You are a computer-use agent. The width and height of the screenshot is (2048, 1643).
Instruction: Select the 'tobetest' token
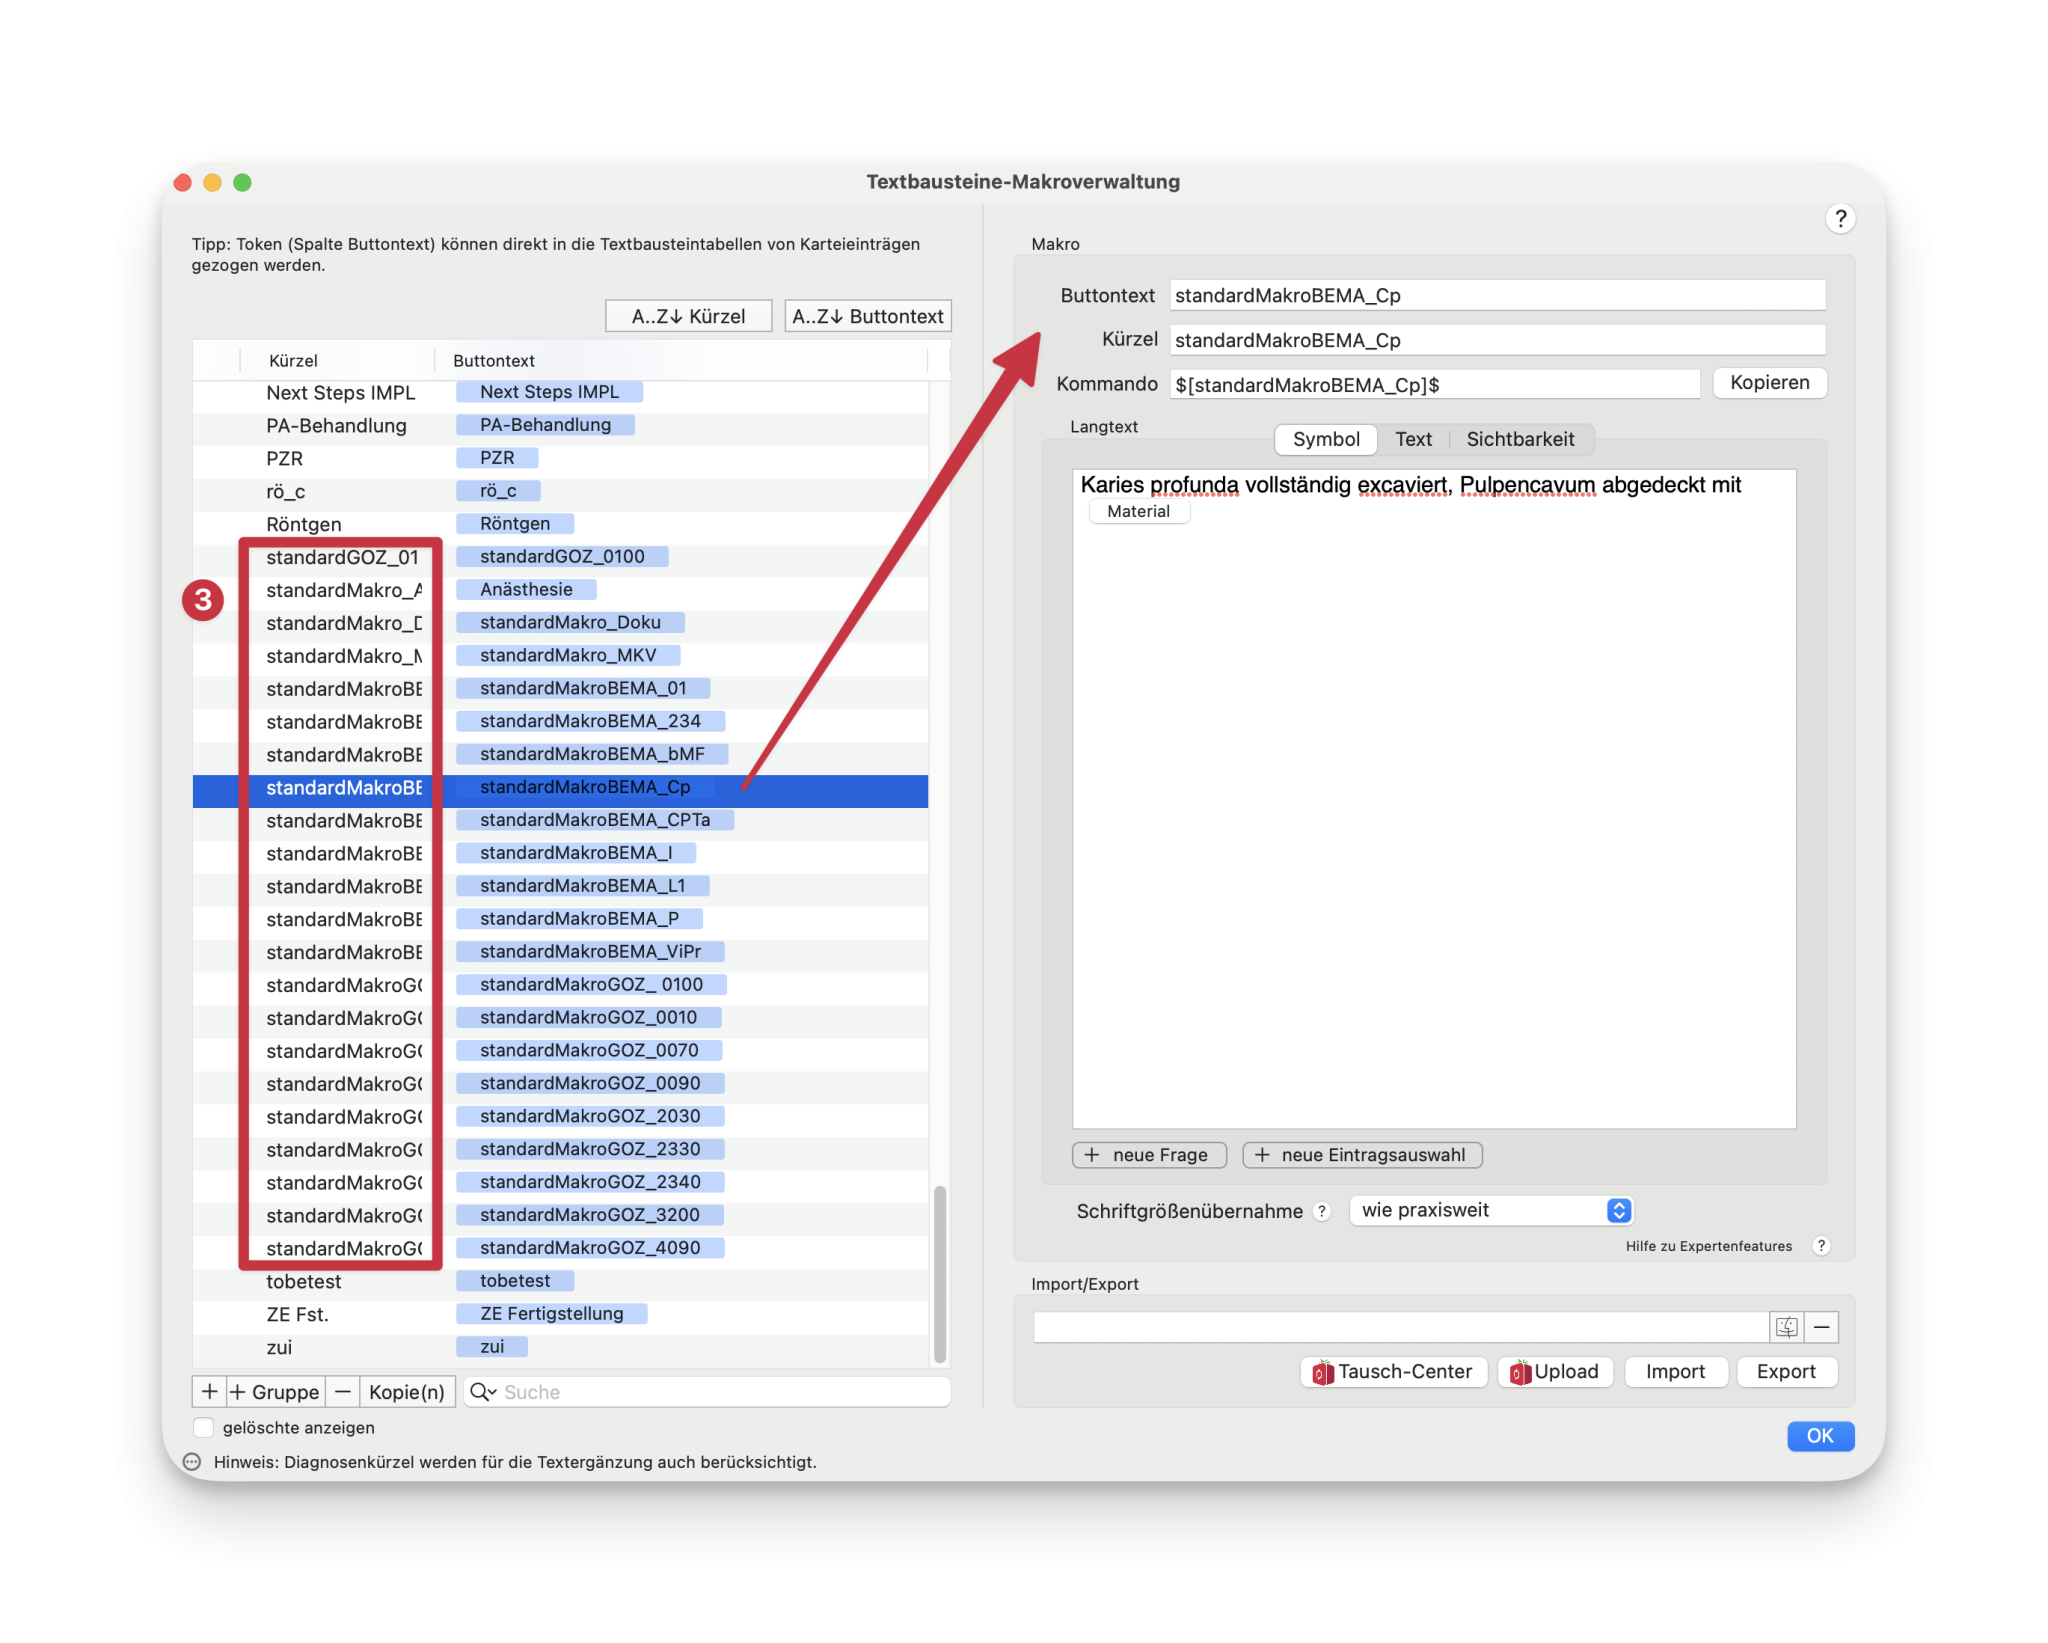(x=515, y=1281)
